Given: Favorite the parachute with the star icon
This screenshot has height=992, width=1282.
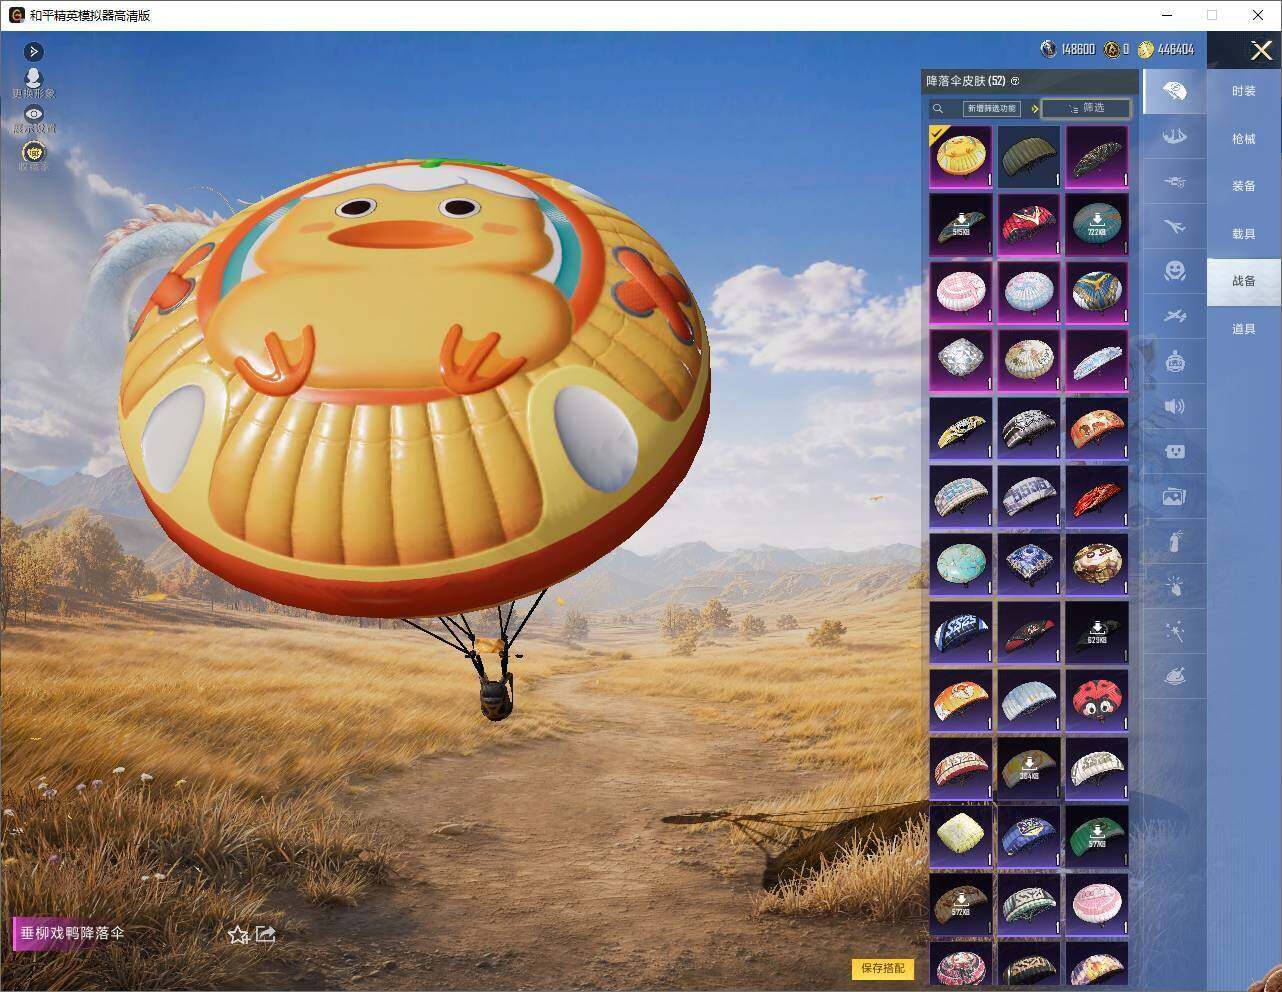Looking at the screenshot, I should pos(238,934).
